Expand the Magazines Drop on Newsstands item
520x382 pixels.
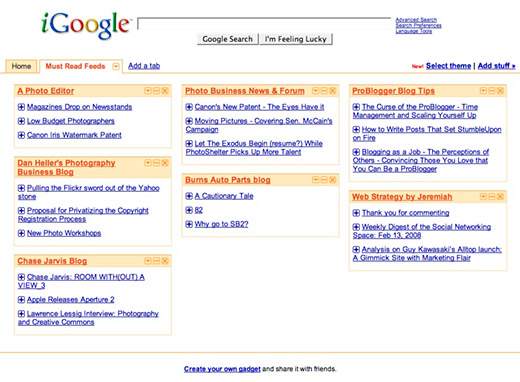tap(21, 107)
